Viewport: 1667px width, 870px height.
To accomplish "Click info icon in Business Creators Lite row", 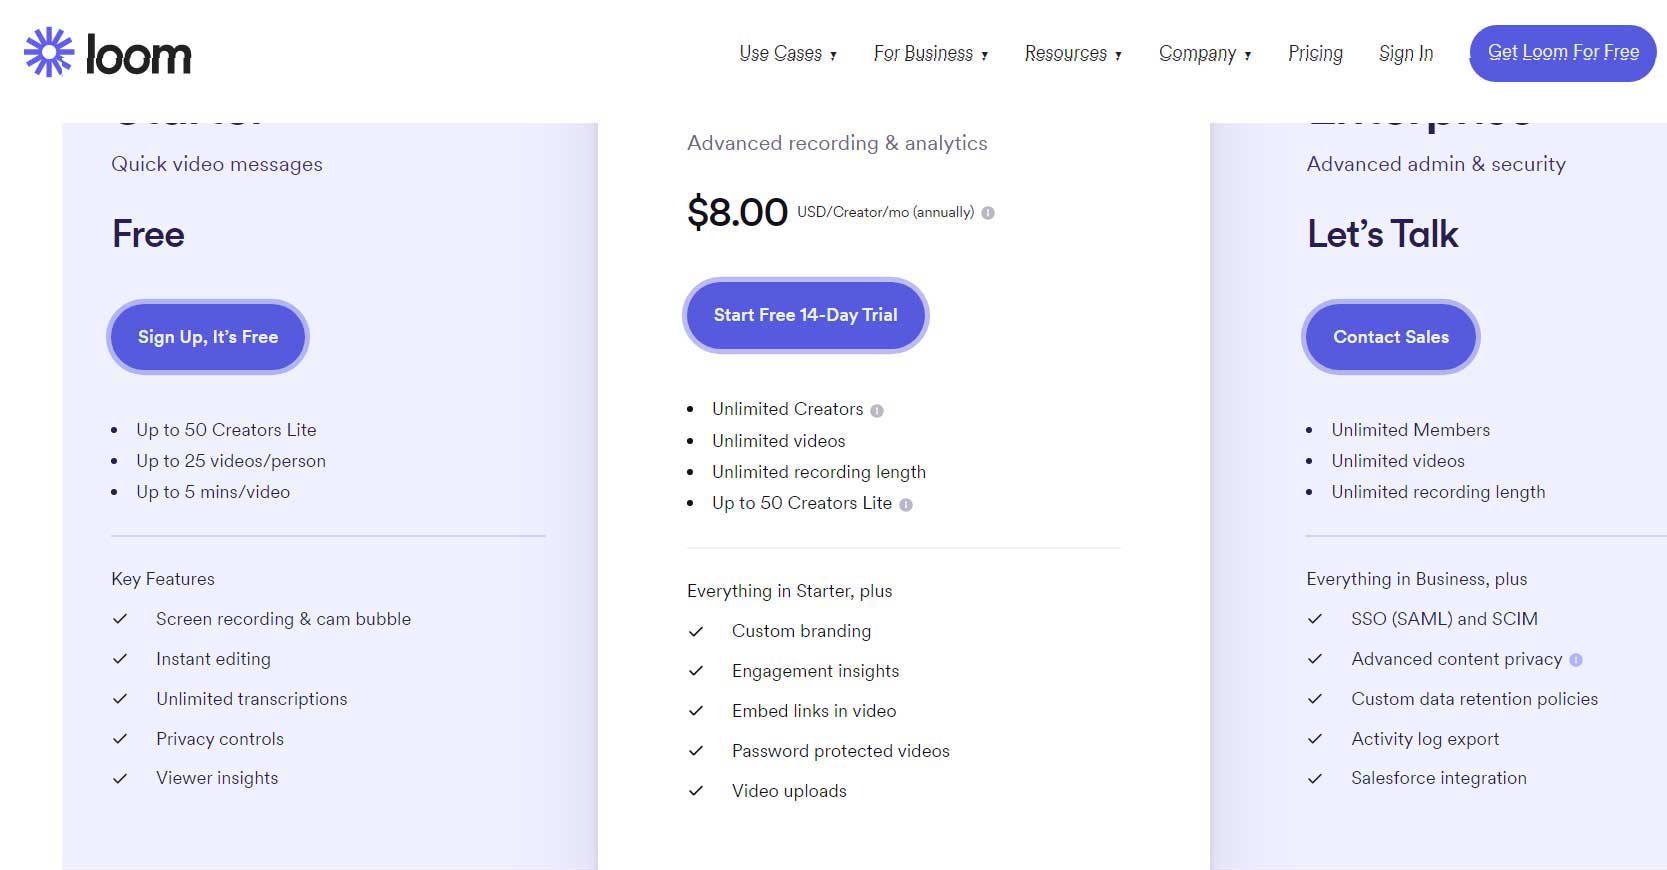I will tap(906, 505).
